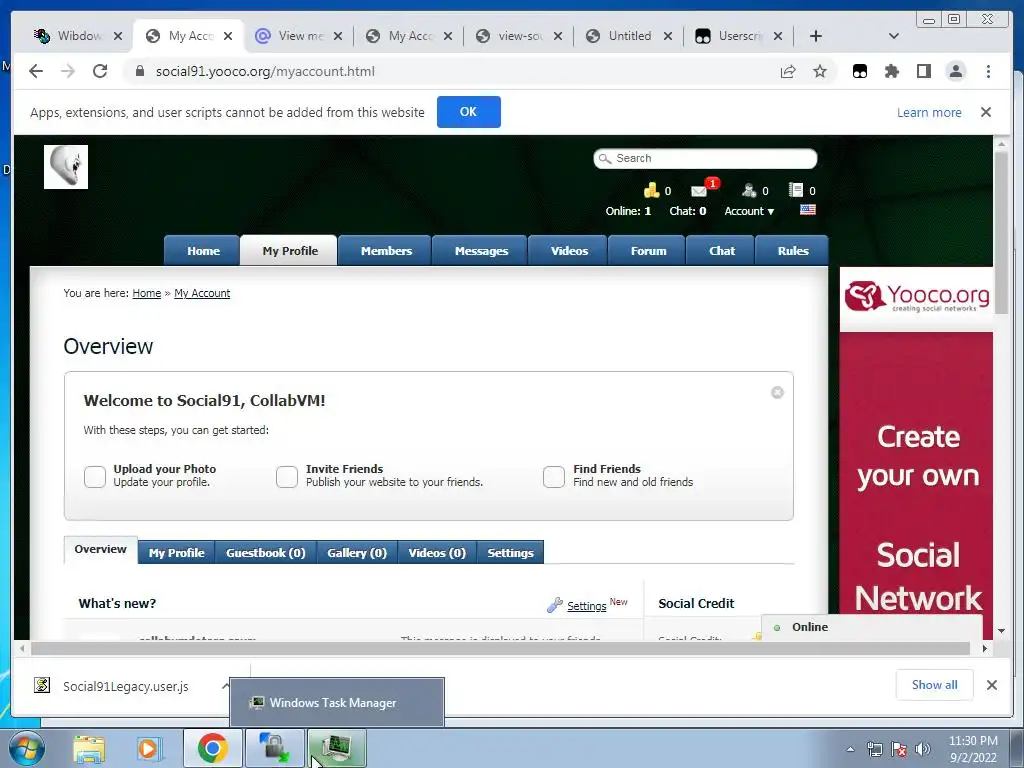Open the Chrome profile avatar icon

pyautogui.click(x=956, y=71)
